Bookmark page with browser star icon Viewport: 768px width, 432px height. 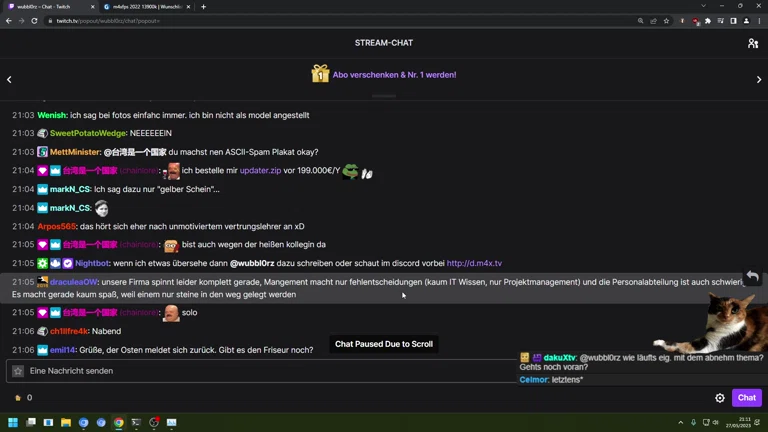(666, 21)
